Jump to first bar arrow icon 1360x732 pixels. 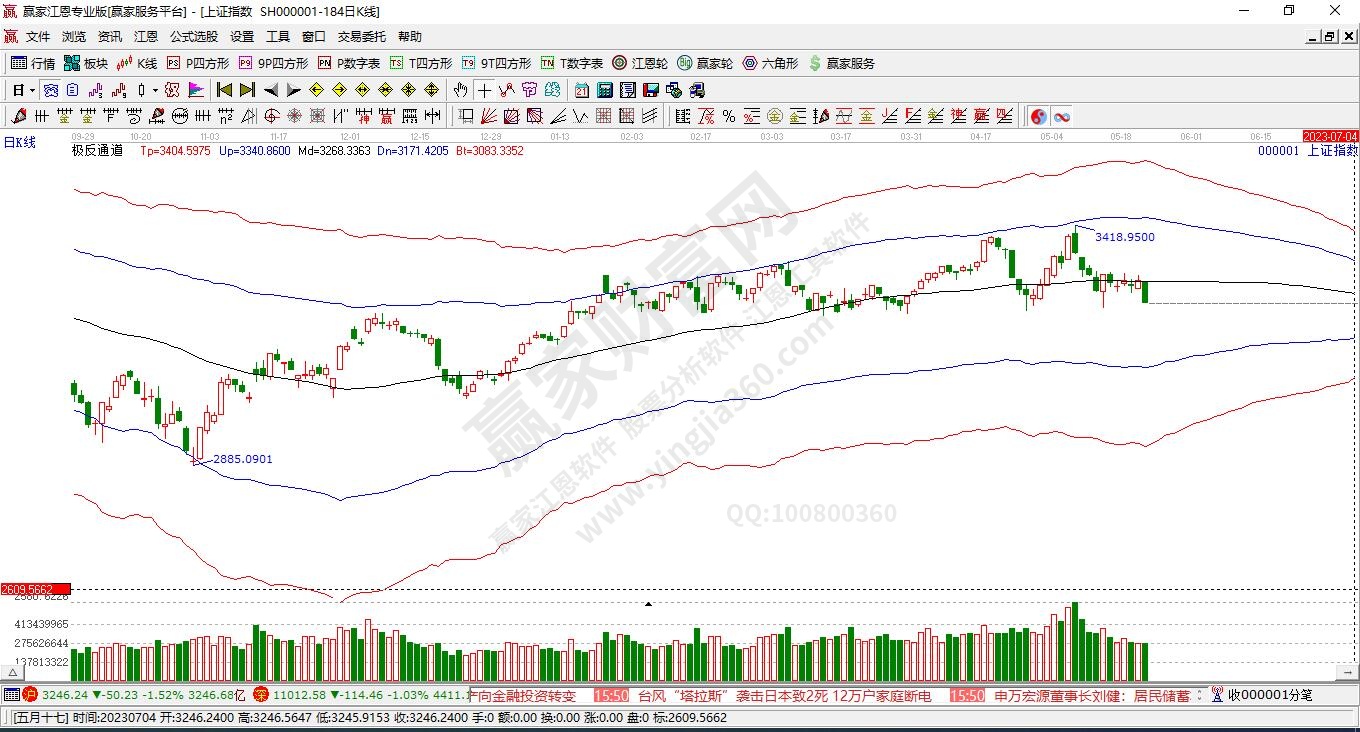coord(224,90)
